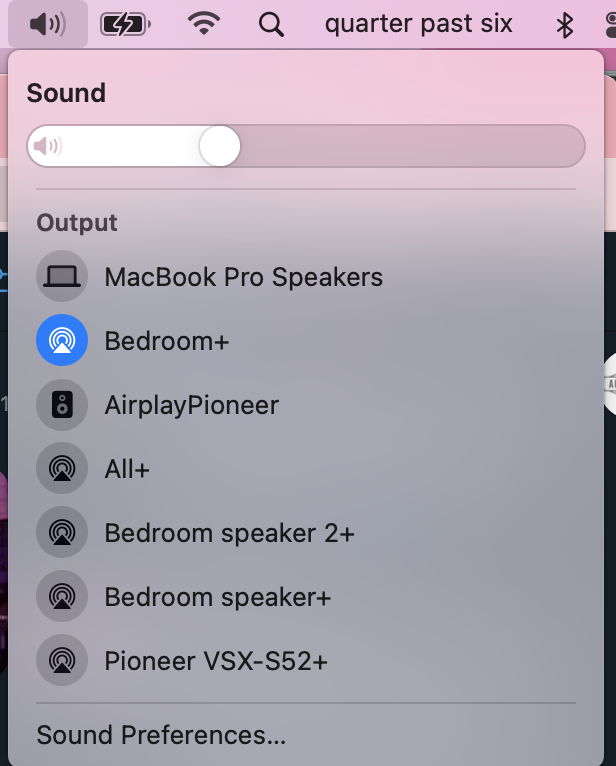
Task: Click the quarter past six clock
Action: [419, 23]
